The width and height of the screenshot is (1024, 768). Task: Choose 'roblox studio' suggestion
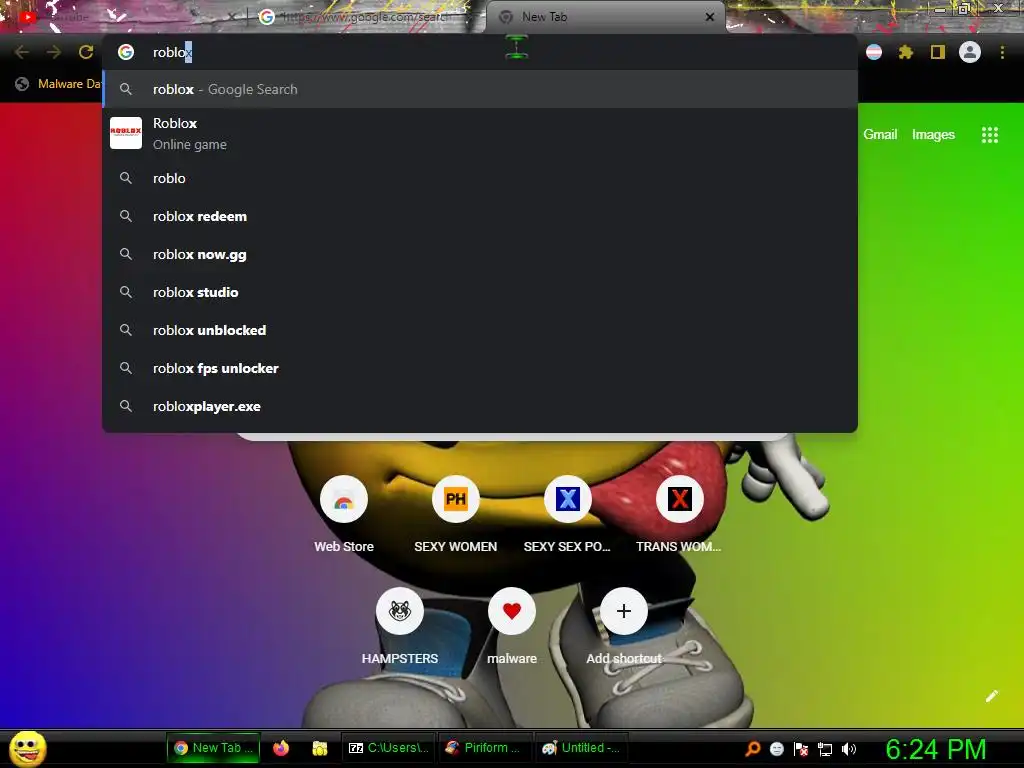tap(480, 292)
